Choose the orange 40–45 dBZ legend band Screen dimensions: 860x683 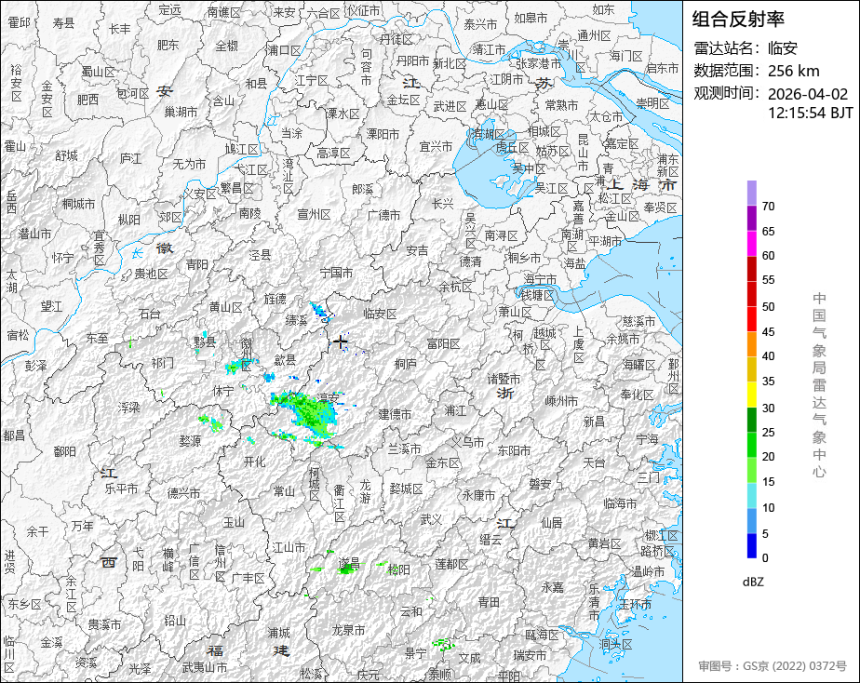click(751, 344)
